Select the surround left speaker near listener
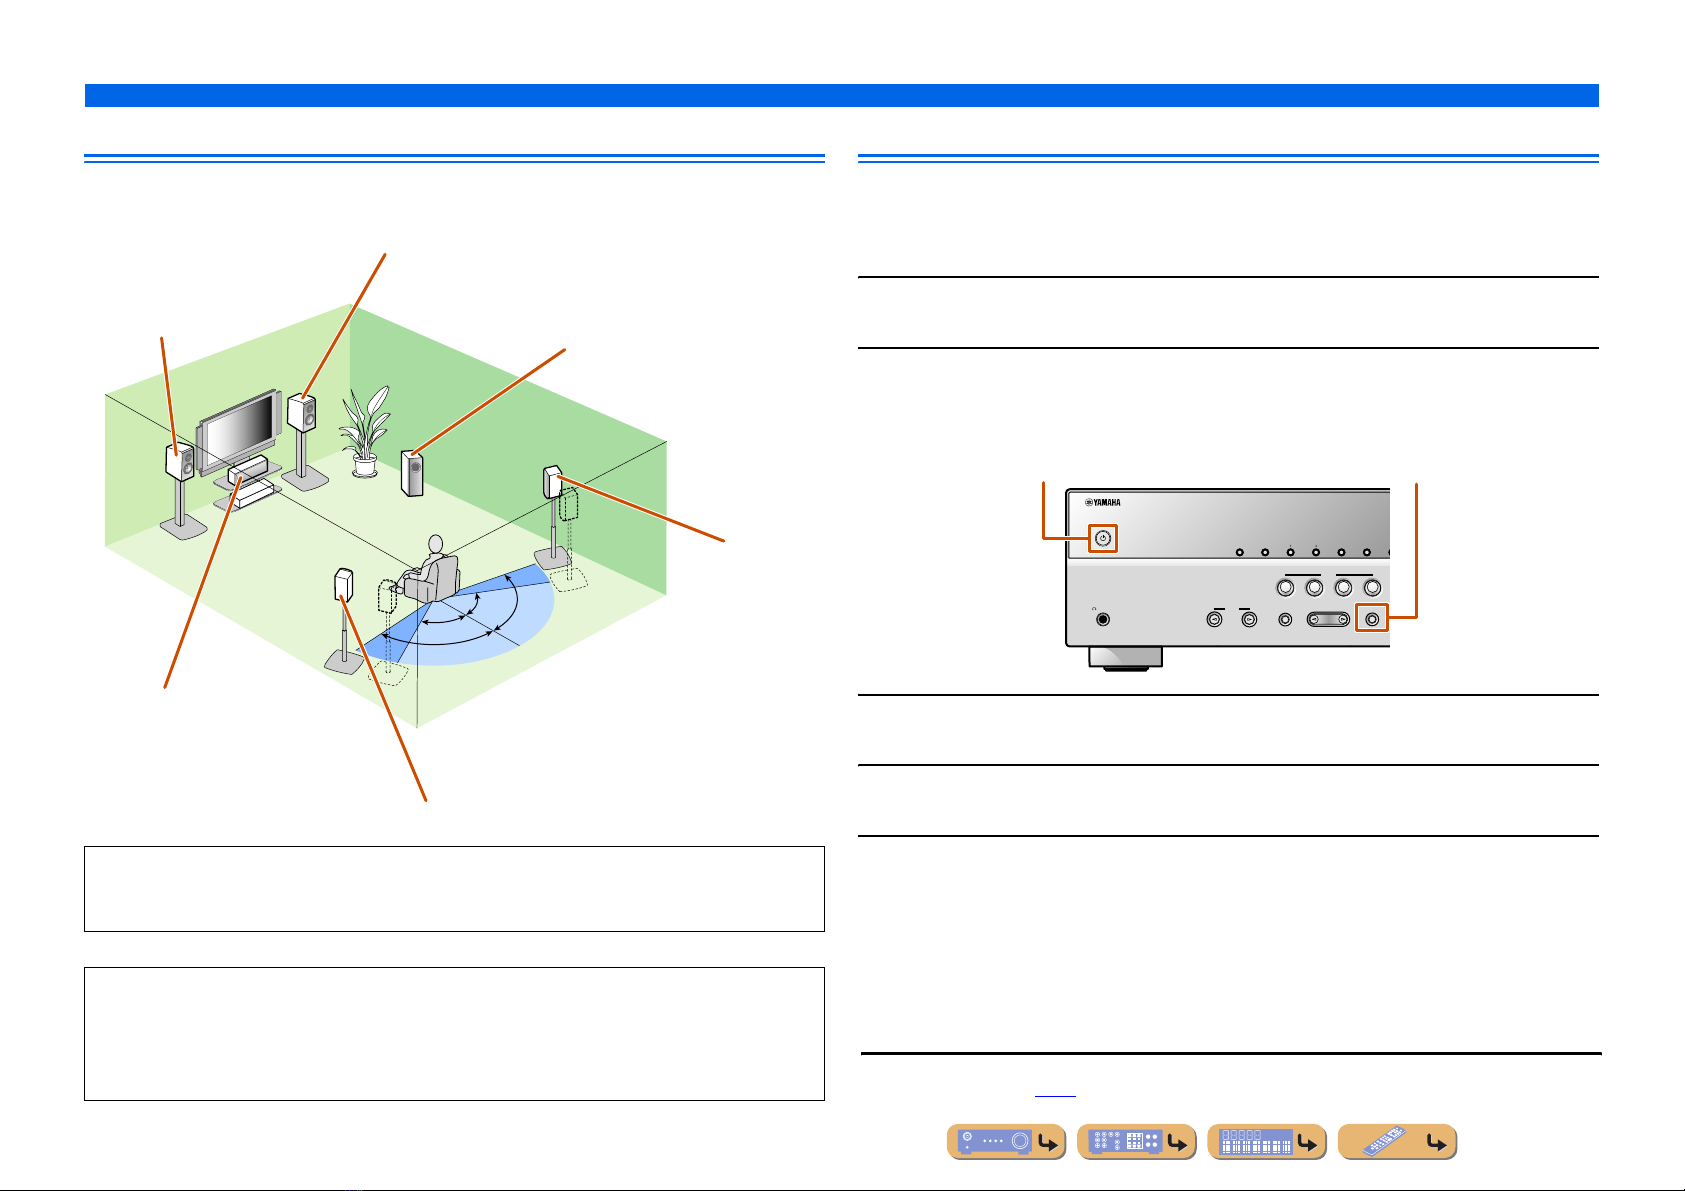Viewport: 1685px width, 1191px height. (343, 584)
